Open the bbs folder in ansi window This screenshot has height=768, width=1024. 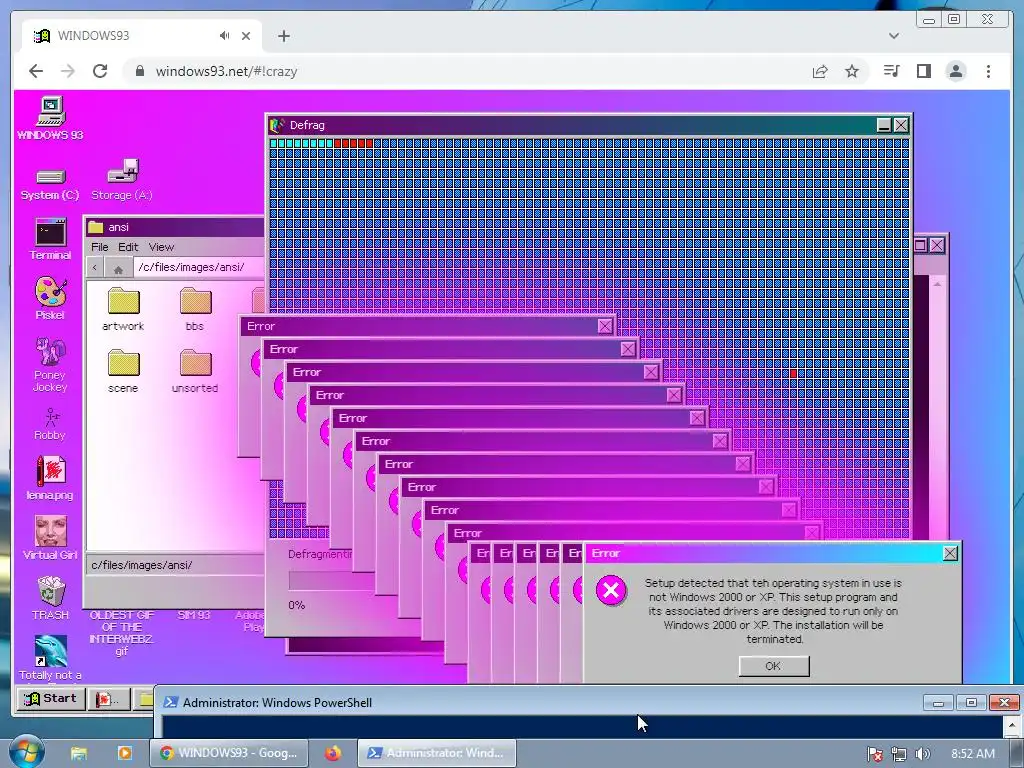[x=195, y=309]
